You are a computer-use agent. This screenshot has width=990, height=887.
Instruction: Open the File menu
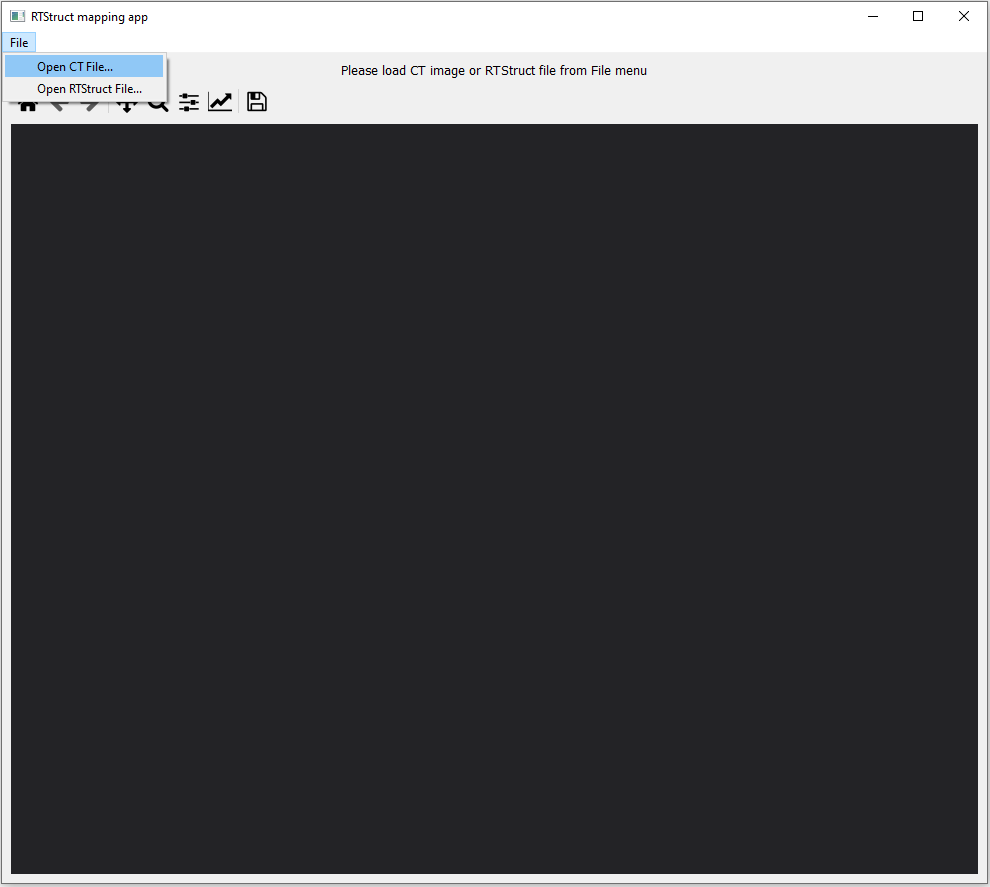[18, 42]
